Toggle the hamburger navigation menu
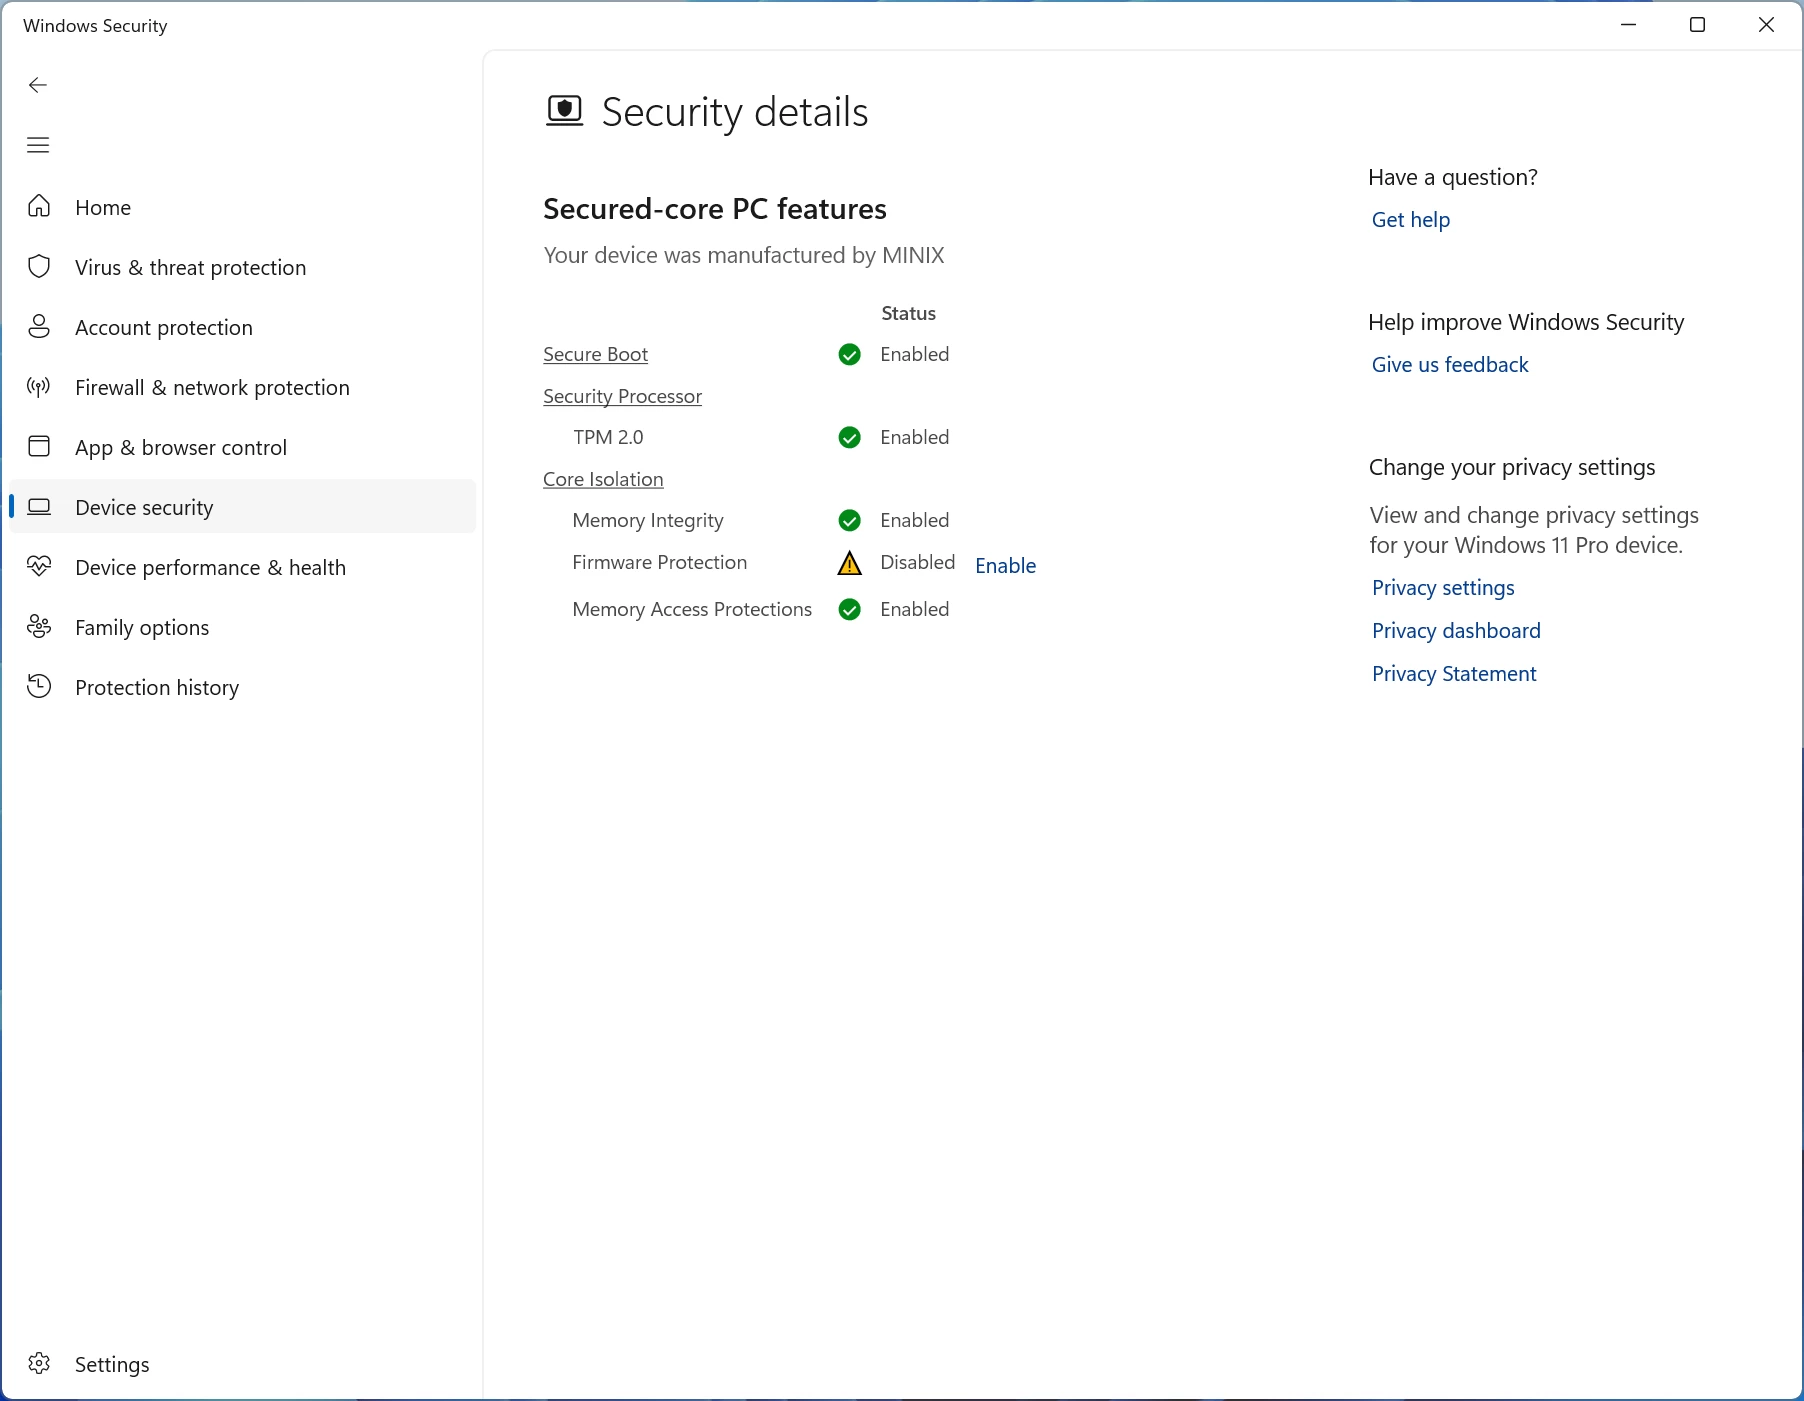 coord(38,145)
